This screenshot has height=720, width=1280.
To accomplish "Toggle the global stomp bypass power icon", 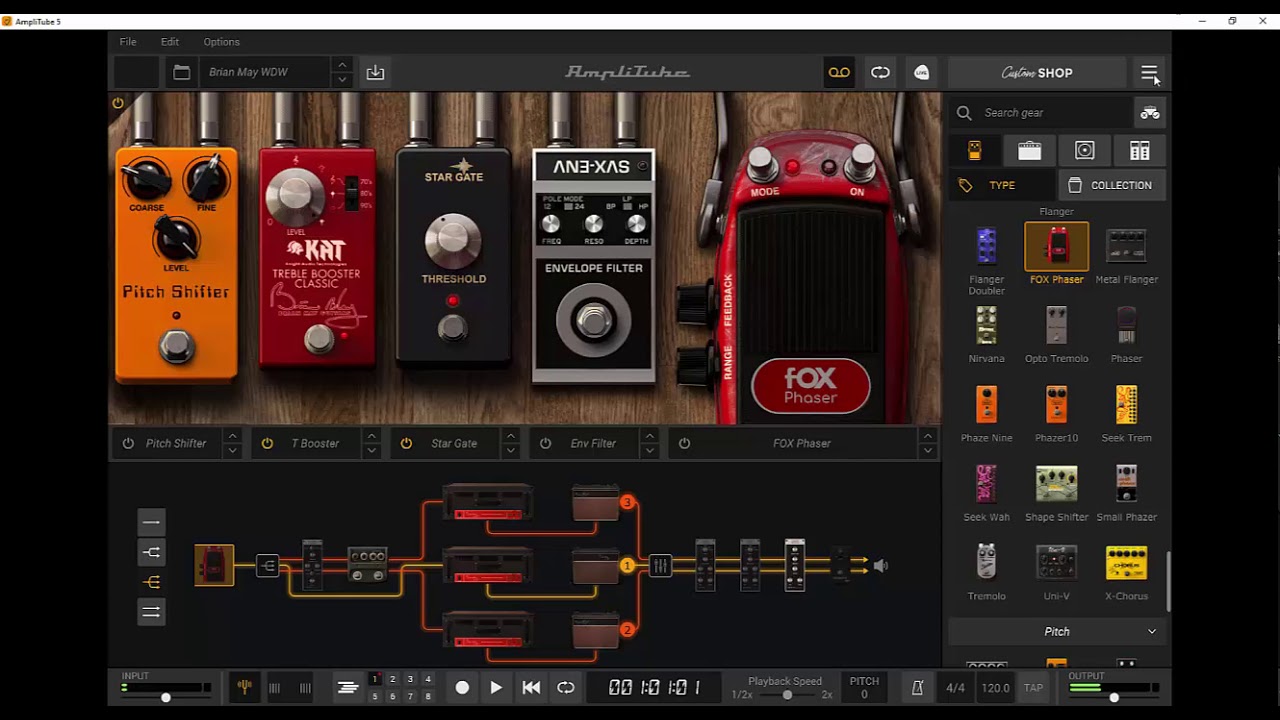I will tap(118, 103).
